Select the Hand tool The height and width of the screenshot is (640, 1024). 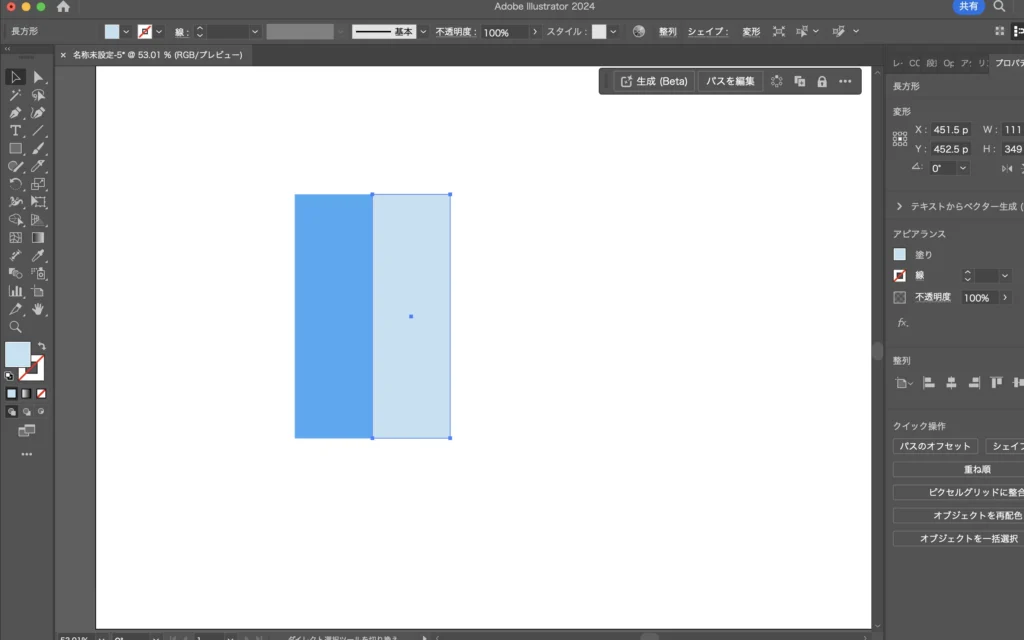pos(38,310)
